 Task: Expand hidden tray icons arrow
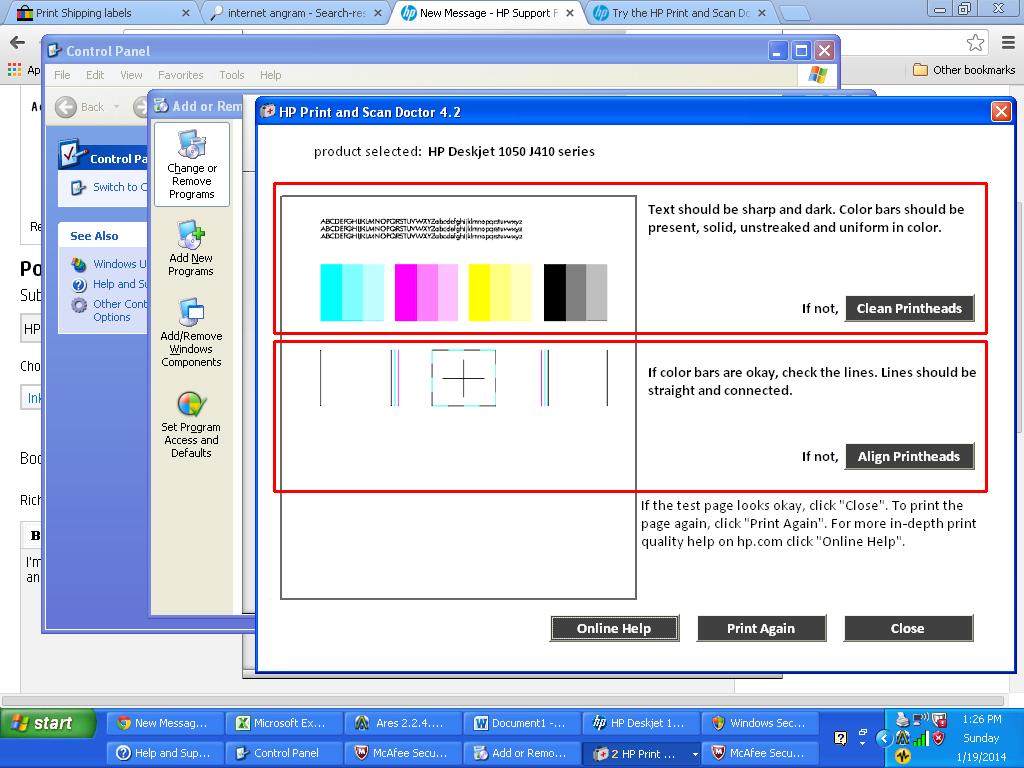(x=884, y=738)
